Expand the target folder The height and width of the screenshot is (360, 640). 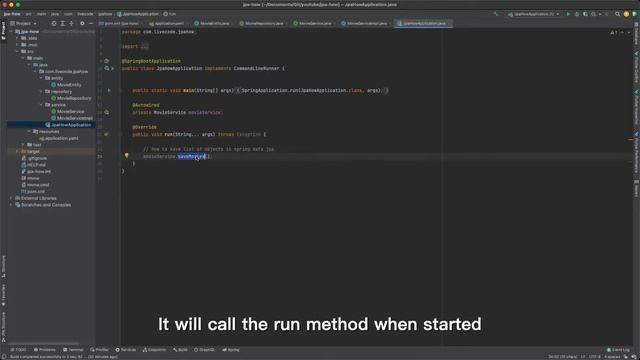click(17, 151)
